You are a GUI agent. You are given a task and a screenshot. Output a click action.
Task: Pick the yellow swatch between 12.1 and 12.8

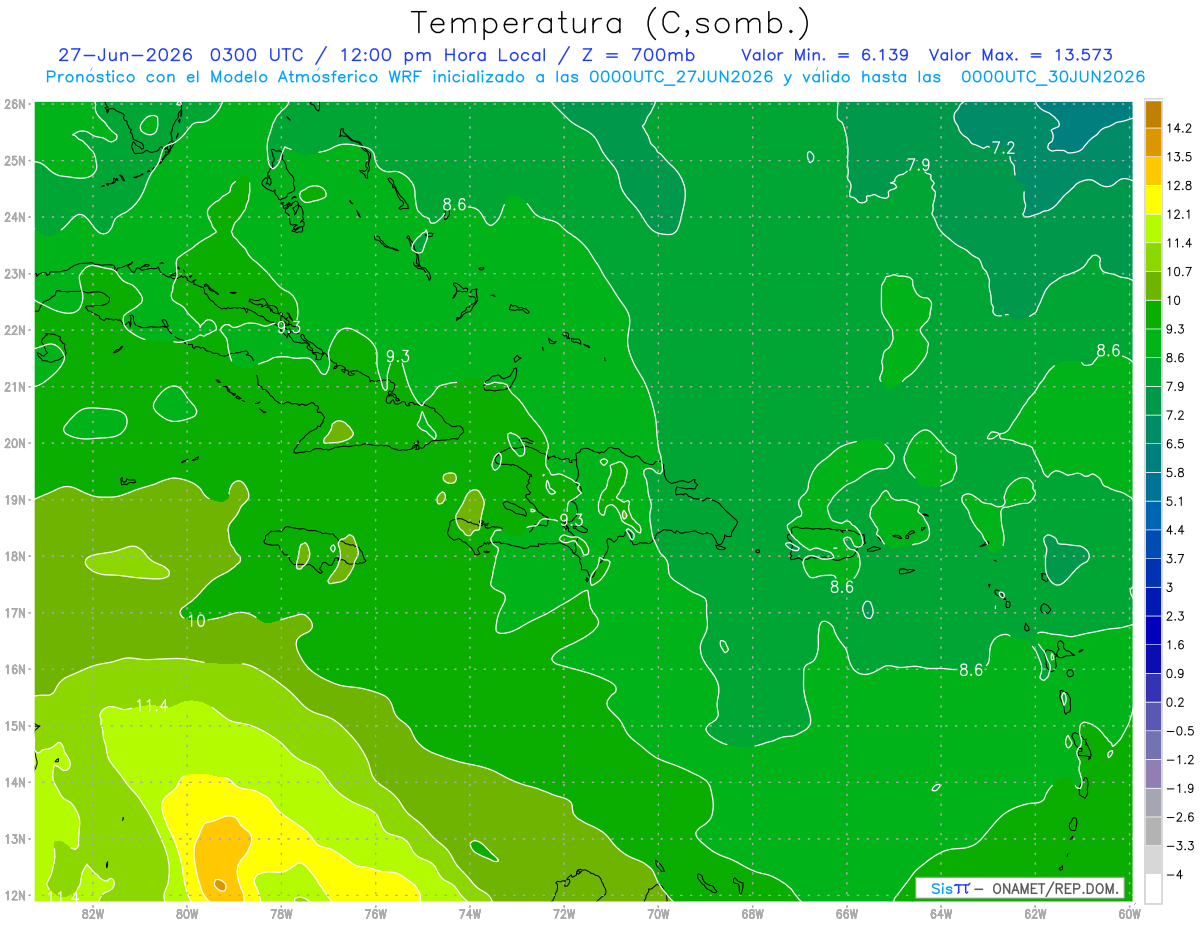[x=1153, y=200]
